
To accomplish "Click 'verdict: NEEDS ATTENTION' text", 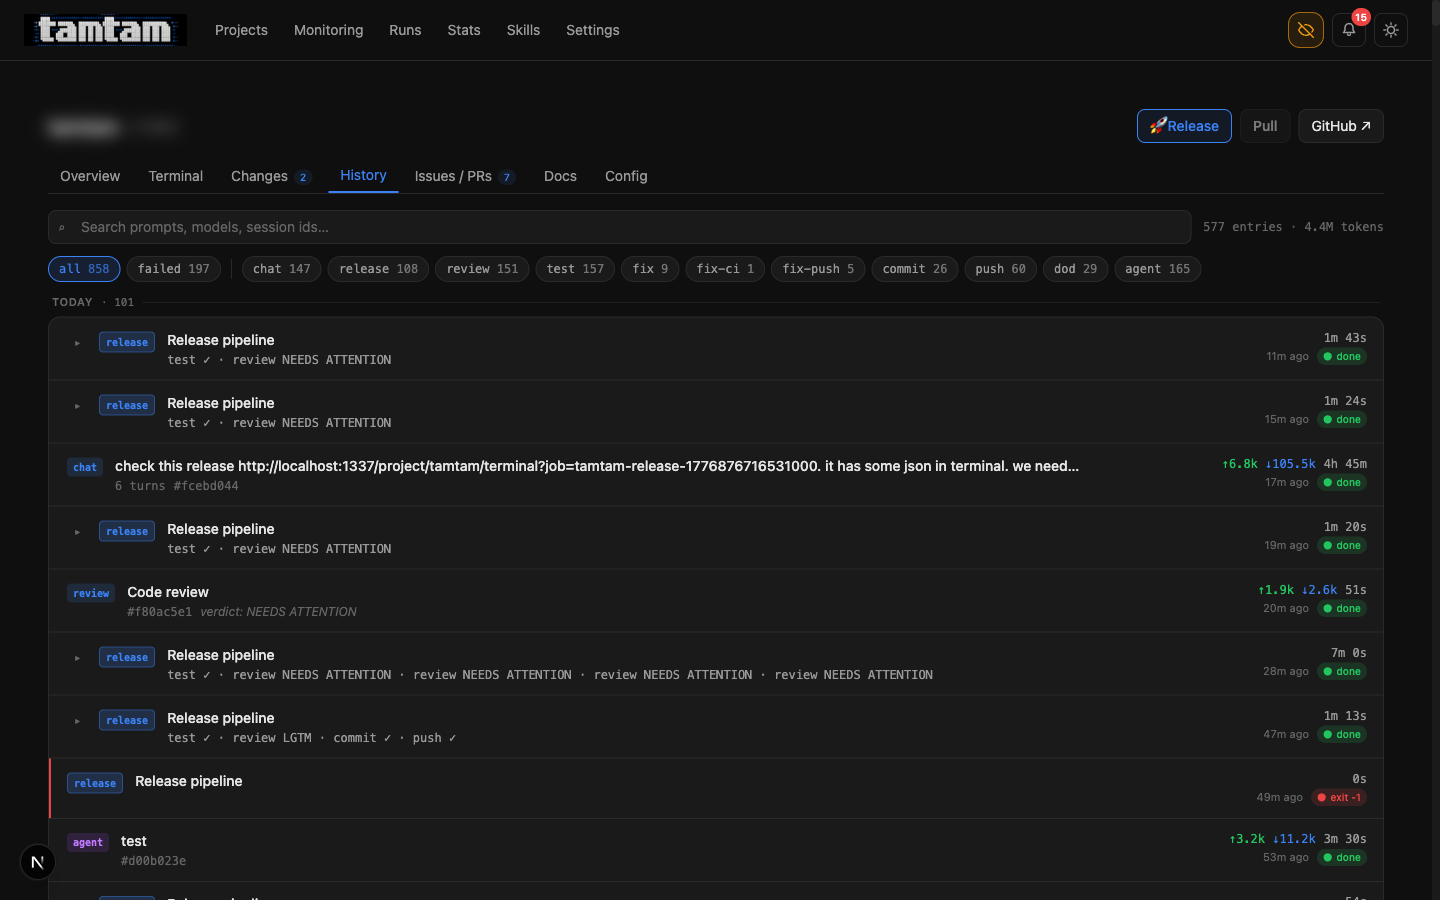I will pos(278,612).
